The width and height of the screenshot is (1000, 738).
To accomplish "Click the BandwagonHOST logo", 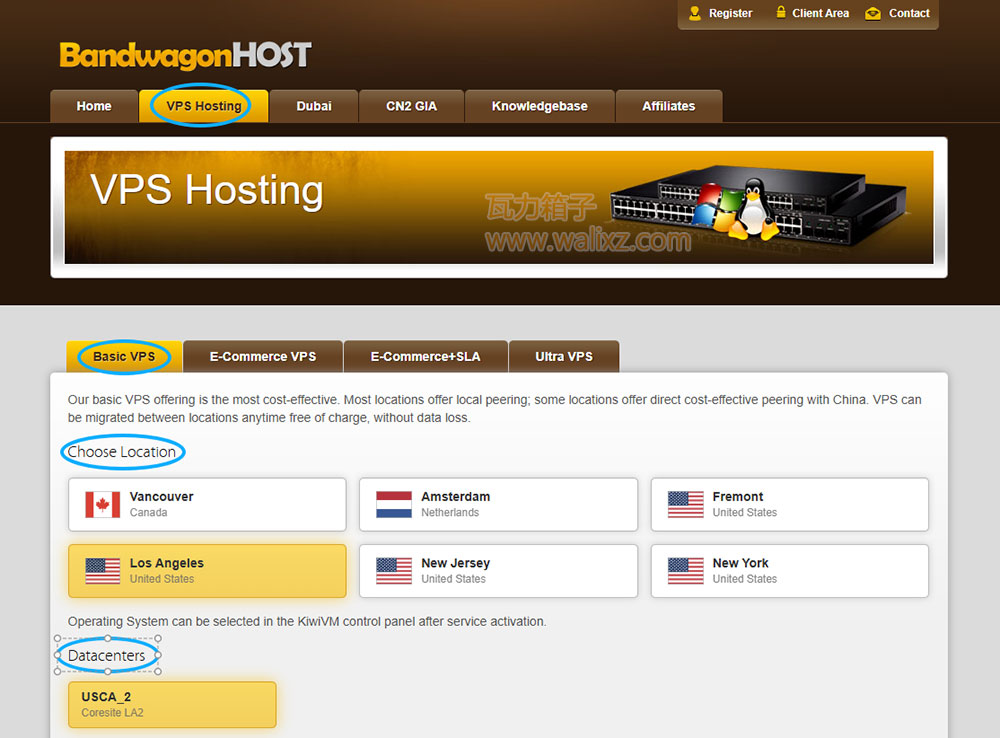I will (185, 55).
